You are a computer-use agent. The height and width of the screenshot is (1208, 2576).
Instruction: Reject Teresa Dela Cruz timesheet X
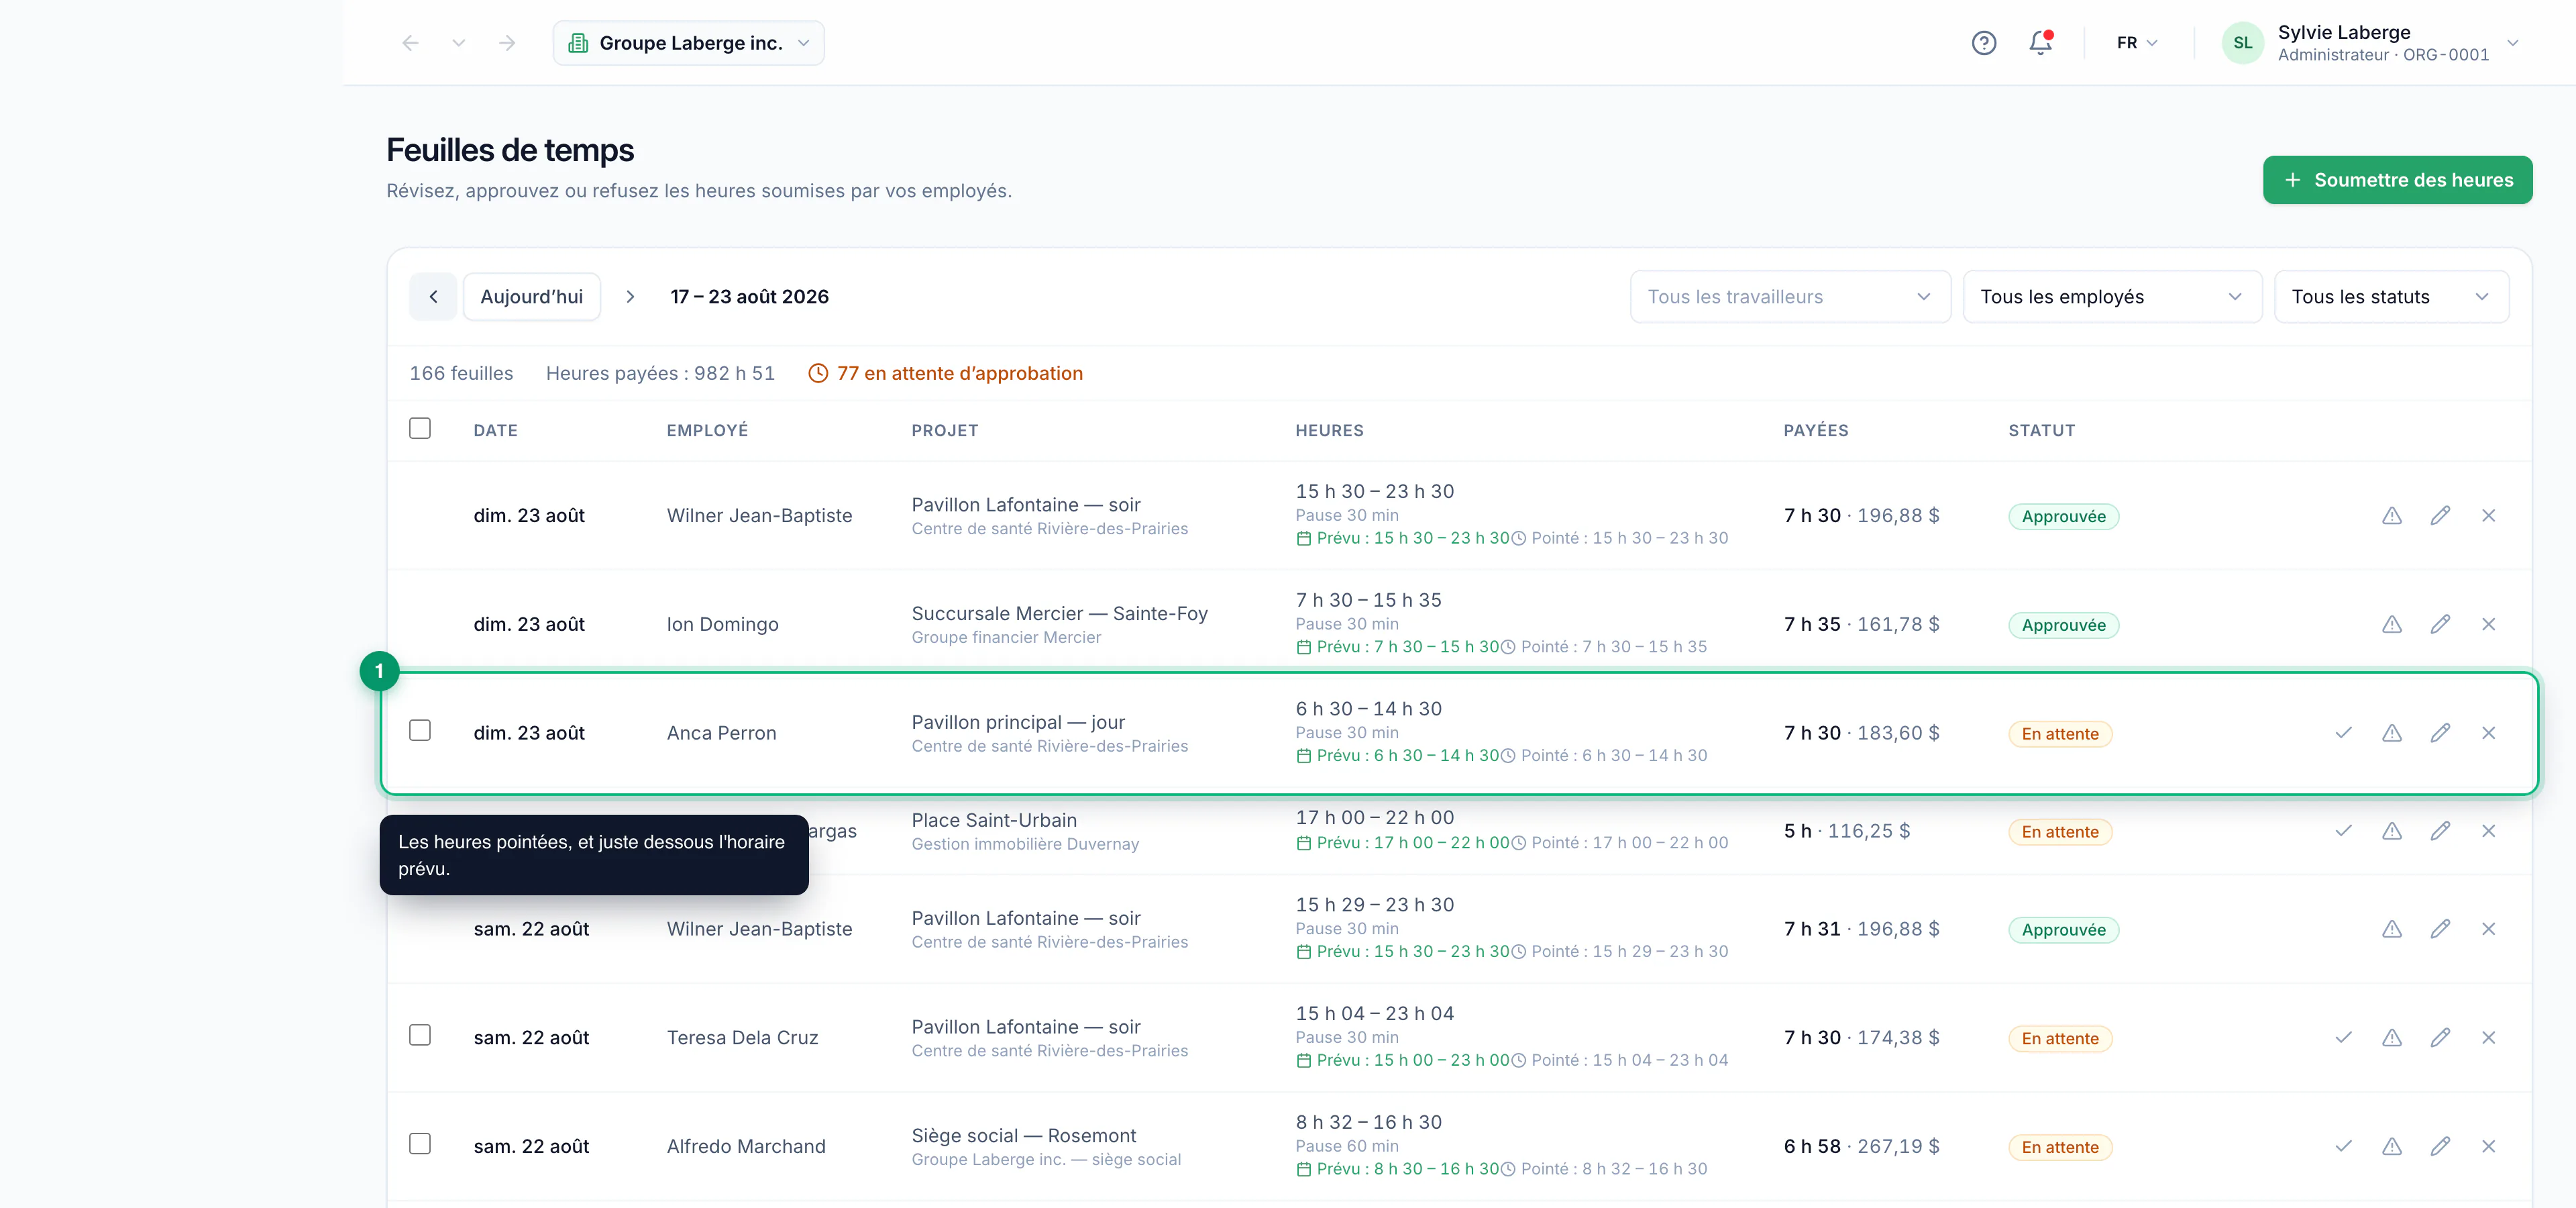(2488, 1038)
